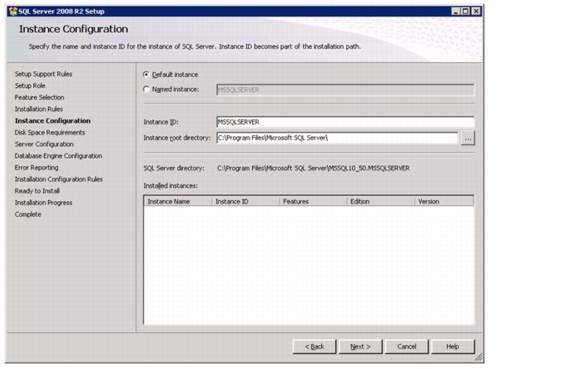
Task: Select Error Reporting step
Action: [x=36, y=168]
